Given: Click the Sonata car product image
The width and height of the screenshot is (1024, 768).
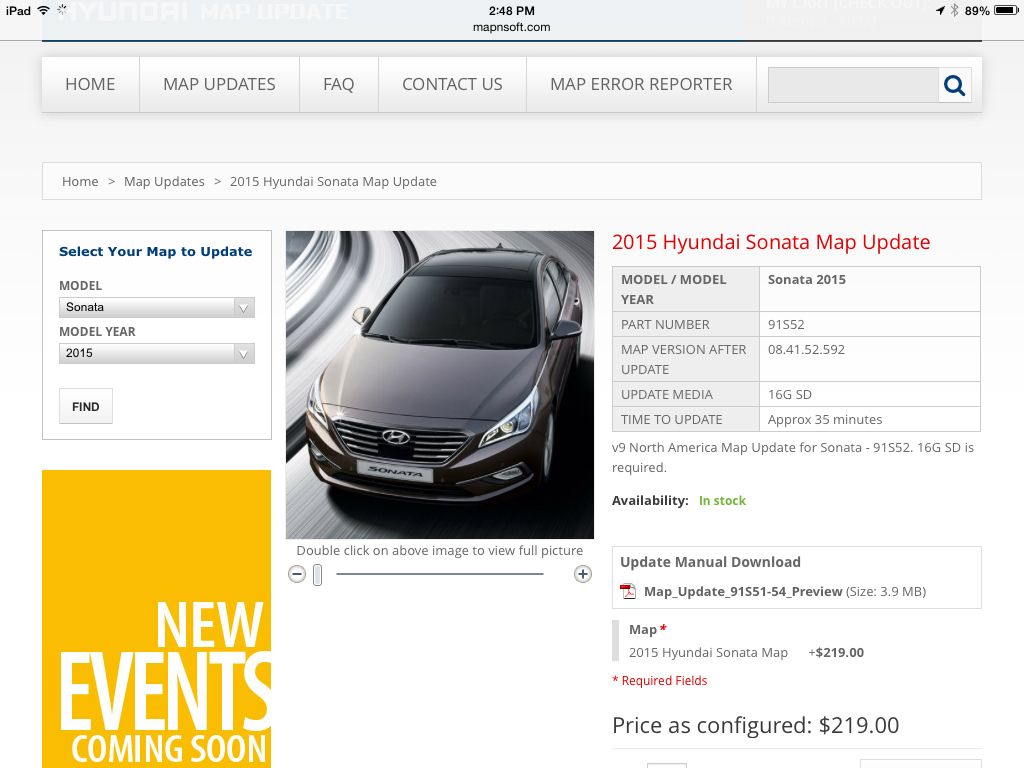Looking at the screenshot, I should (x=440, y=385).
